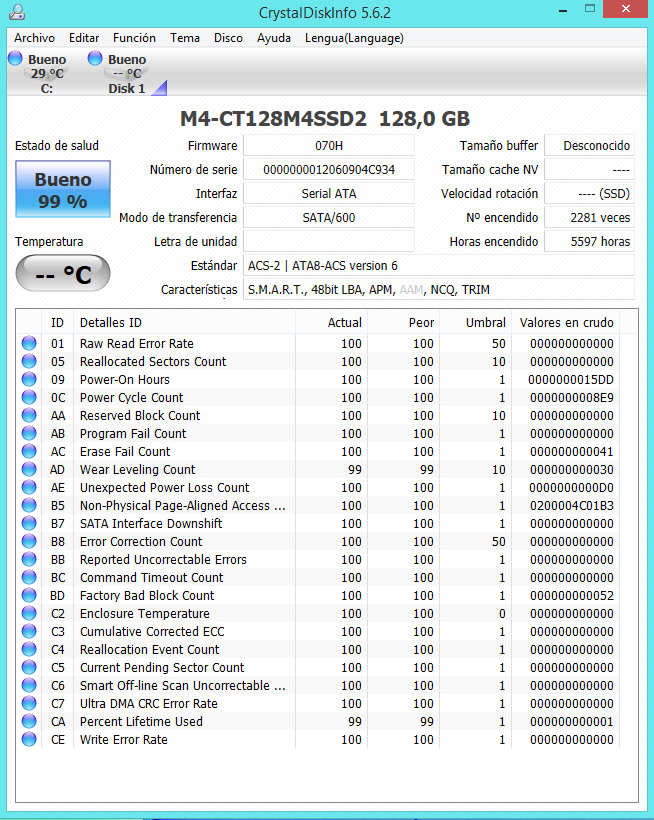Open the Disco menu
Screen dimensions: 654x820
pos(228,38)
